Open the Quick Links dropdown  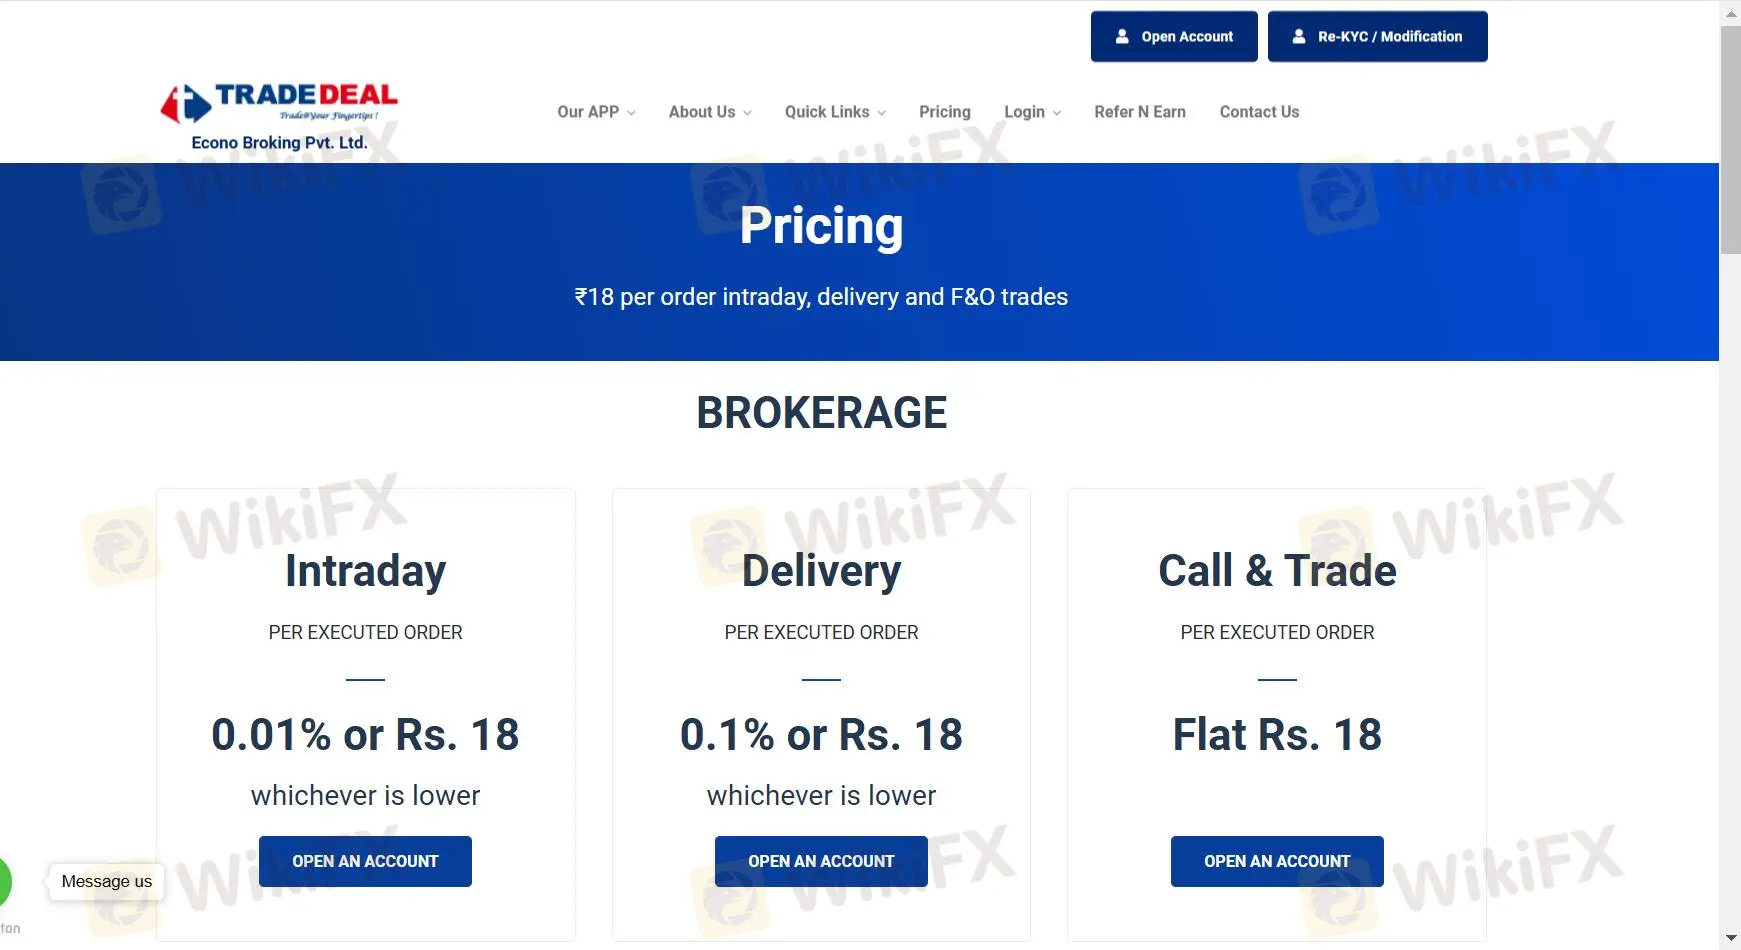pyautogui.click(x=835, y=112)
